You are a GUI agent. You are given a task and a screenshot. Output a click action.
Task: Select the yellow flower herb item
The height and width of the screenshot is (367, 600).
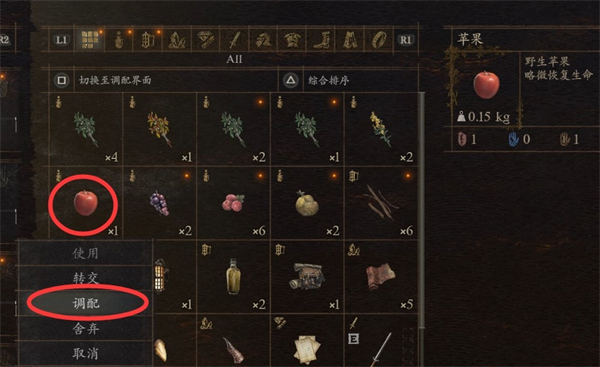tap(381, 129)
